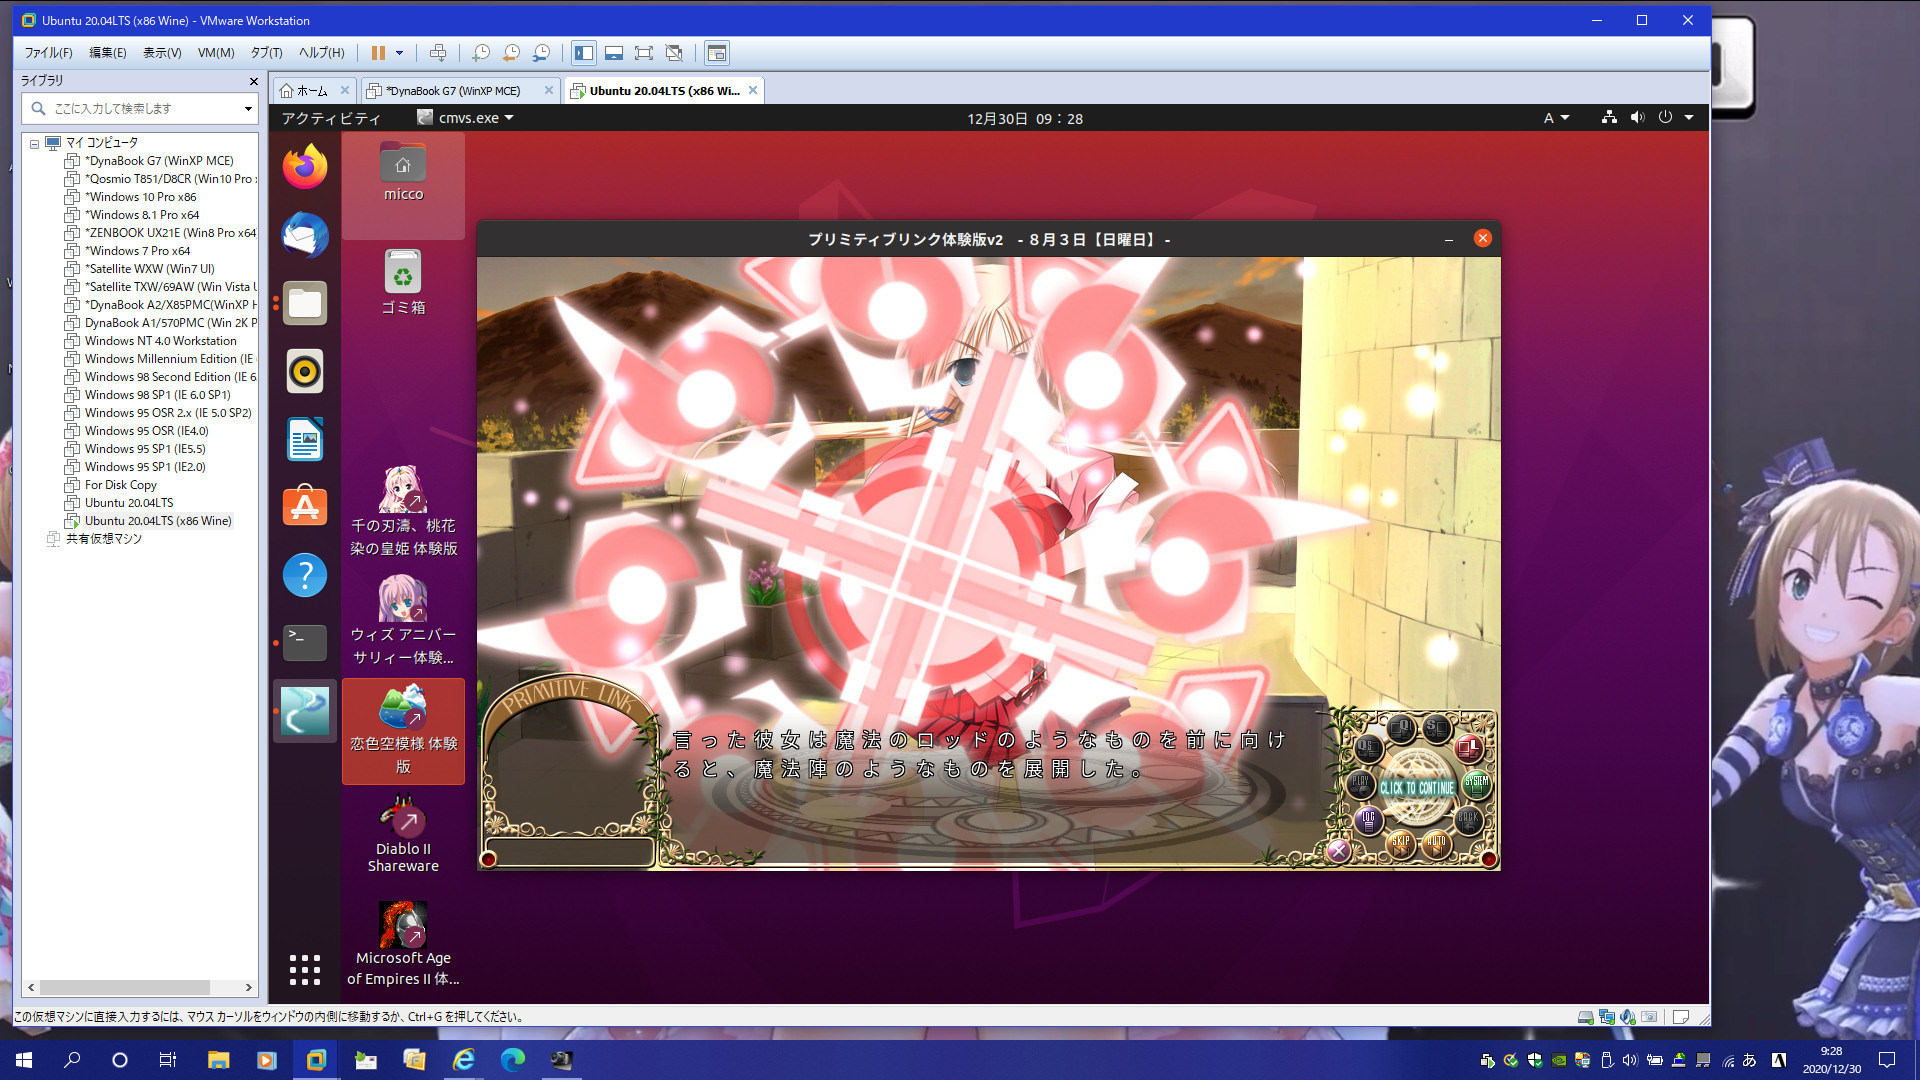
Task: Activate the SKIP fast-forward button
Action: coord(1401,844)
